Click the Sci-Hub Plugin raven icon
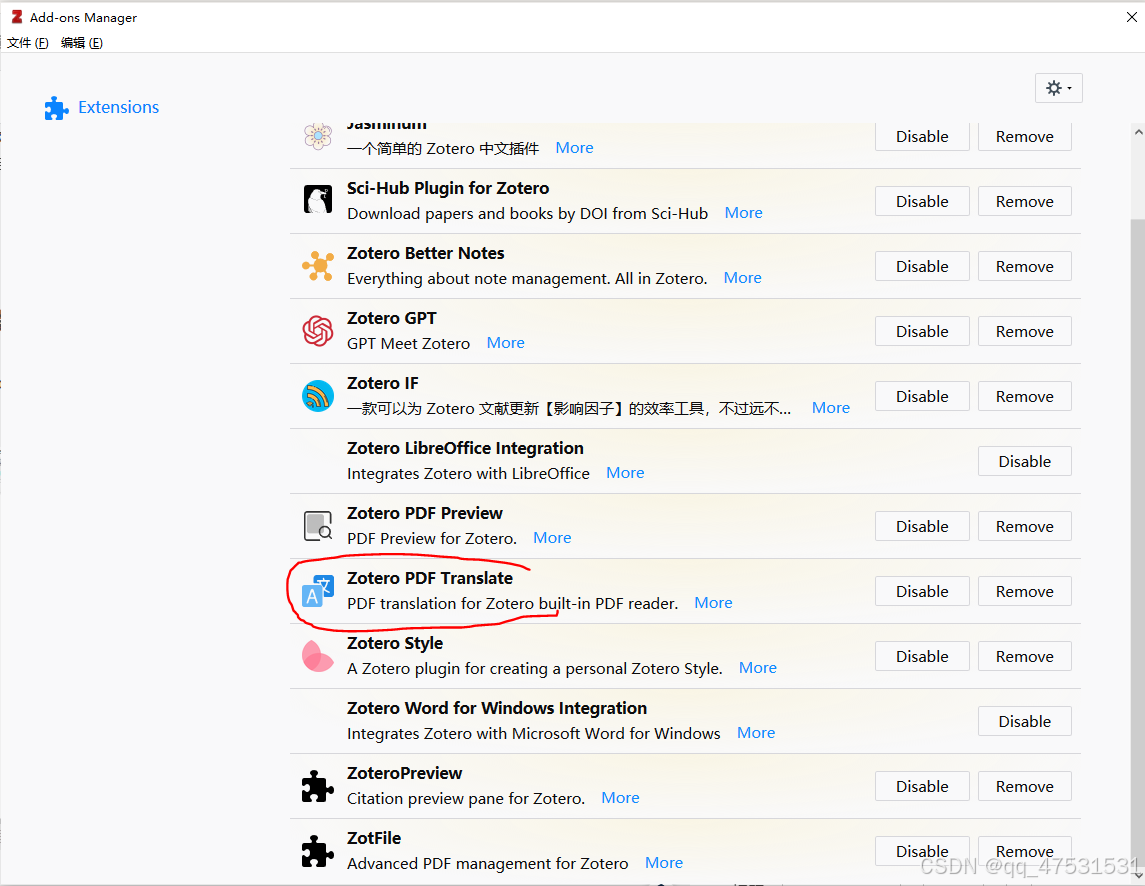Viewport: 1145px width, 886px height. click(x=318, y=199)
